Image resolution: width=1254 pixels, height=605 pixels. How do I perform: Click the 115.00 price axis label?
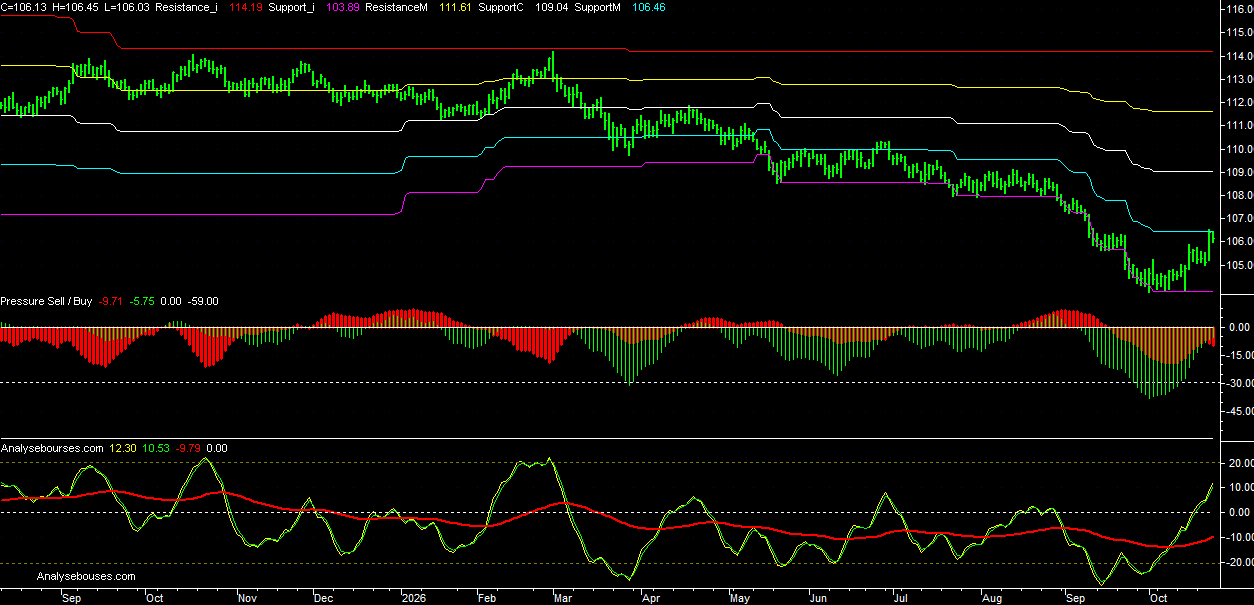[1238, 32]
